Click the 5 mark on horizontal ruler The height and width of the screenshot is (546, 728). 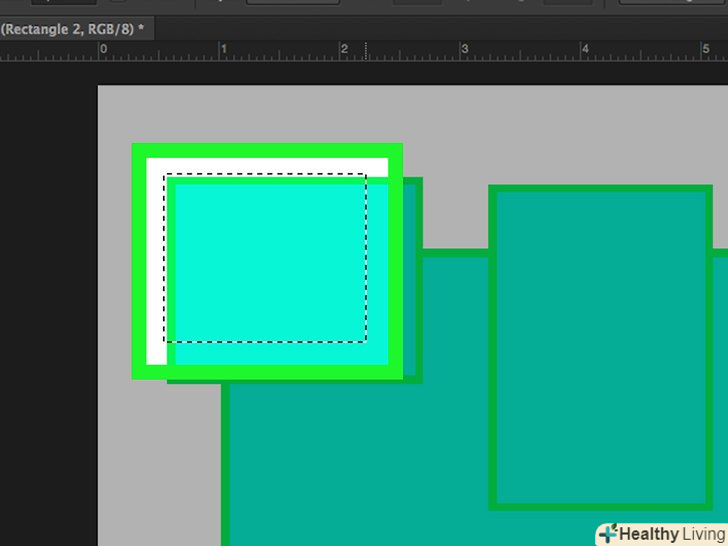click(706, 49)
